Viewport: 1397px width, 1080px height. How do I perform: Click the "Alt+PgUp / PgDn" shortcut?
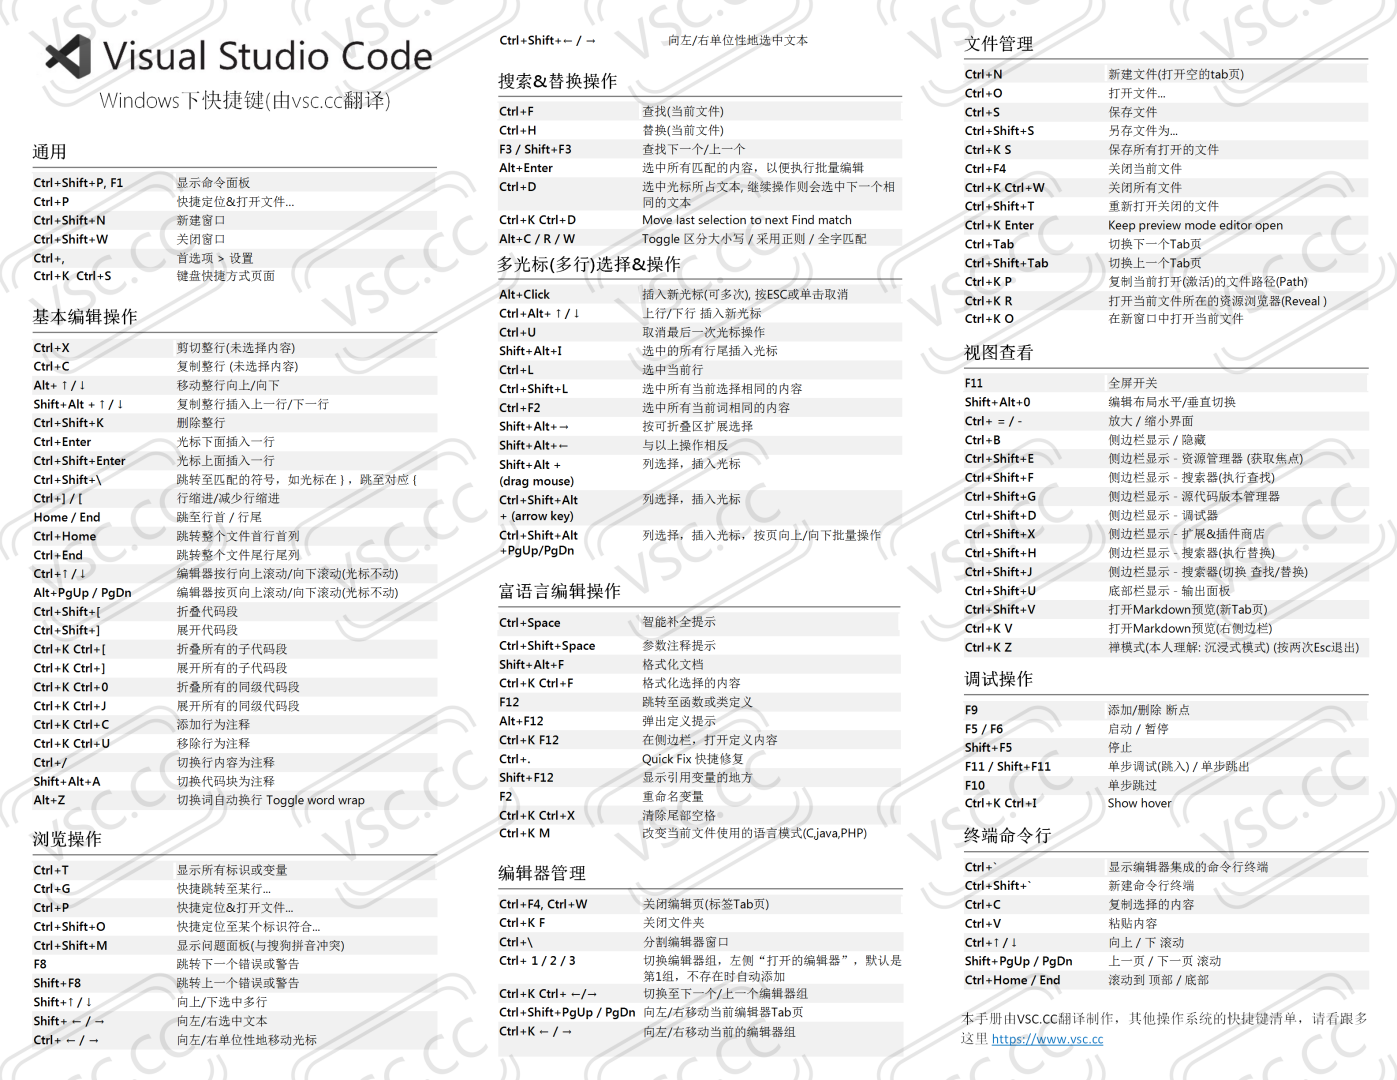pos(83,593)
